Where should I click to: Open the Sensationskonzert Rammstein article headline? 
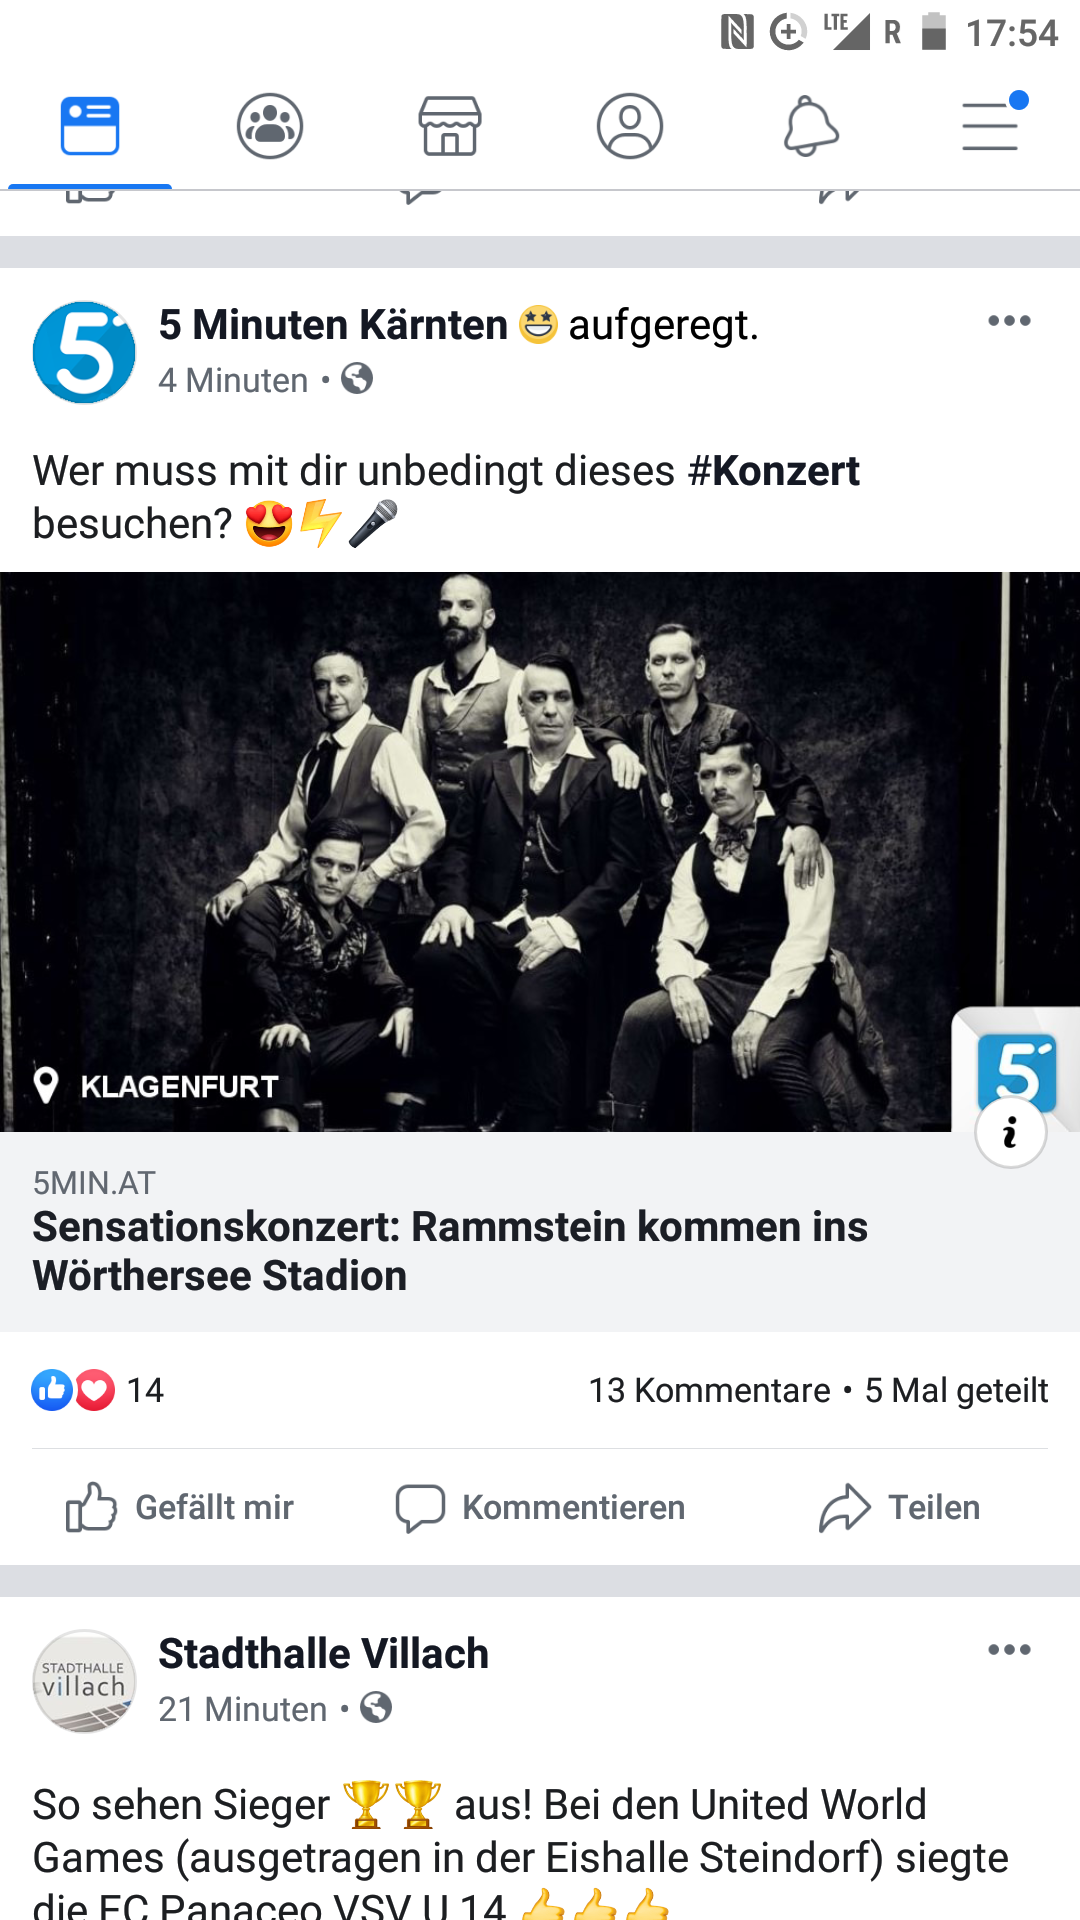pyautogui.click(x=450, y=1251)
